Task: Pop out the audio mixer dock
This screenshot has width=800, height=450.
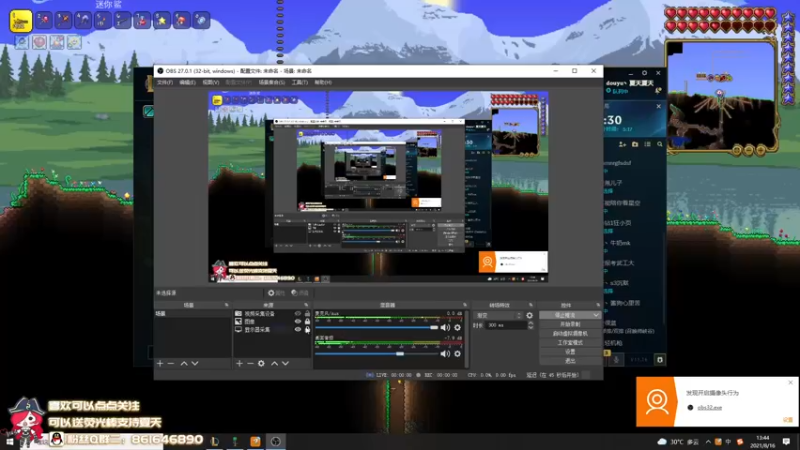Action: (x=465, y=305)
